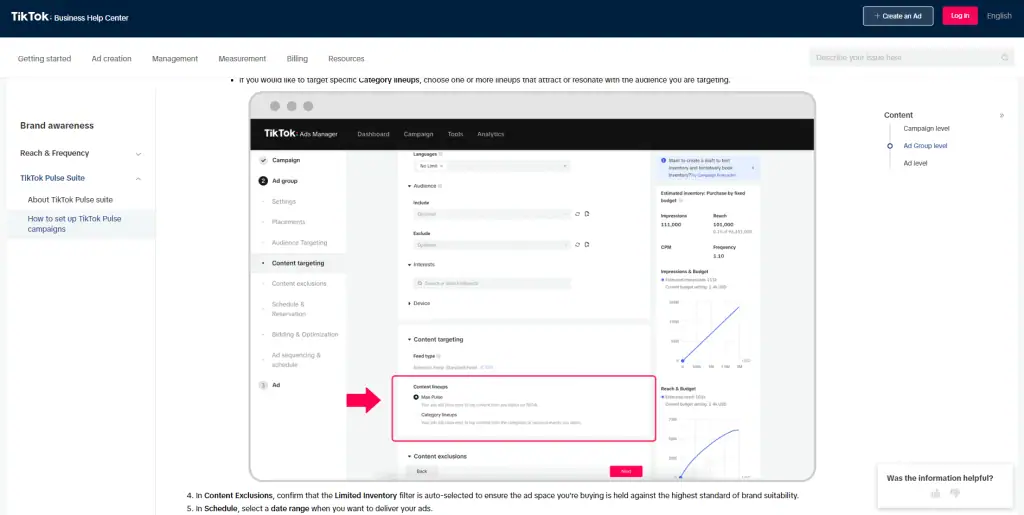Click the Back button in the screenshot
Image resolution: width=1024 pixels, height=515 pixels.
[421, 471]
